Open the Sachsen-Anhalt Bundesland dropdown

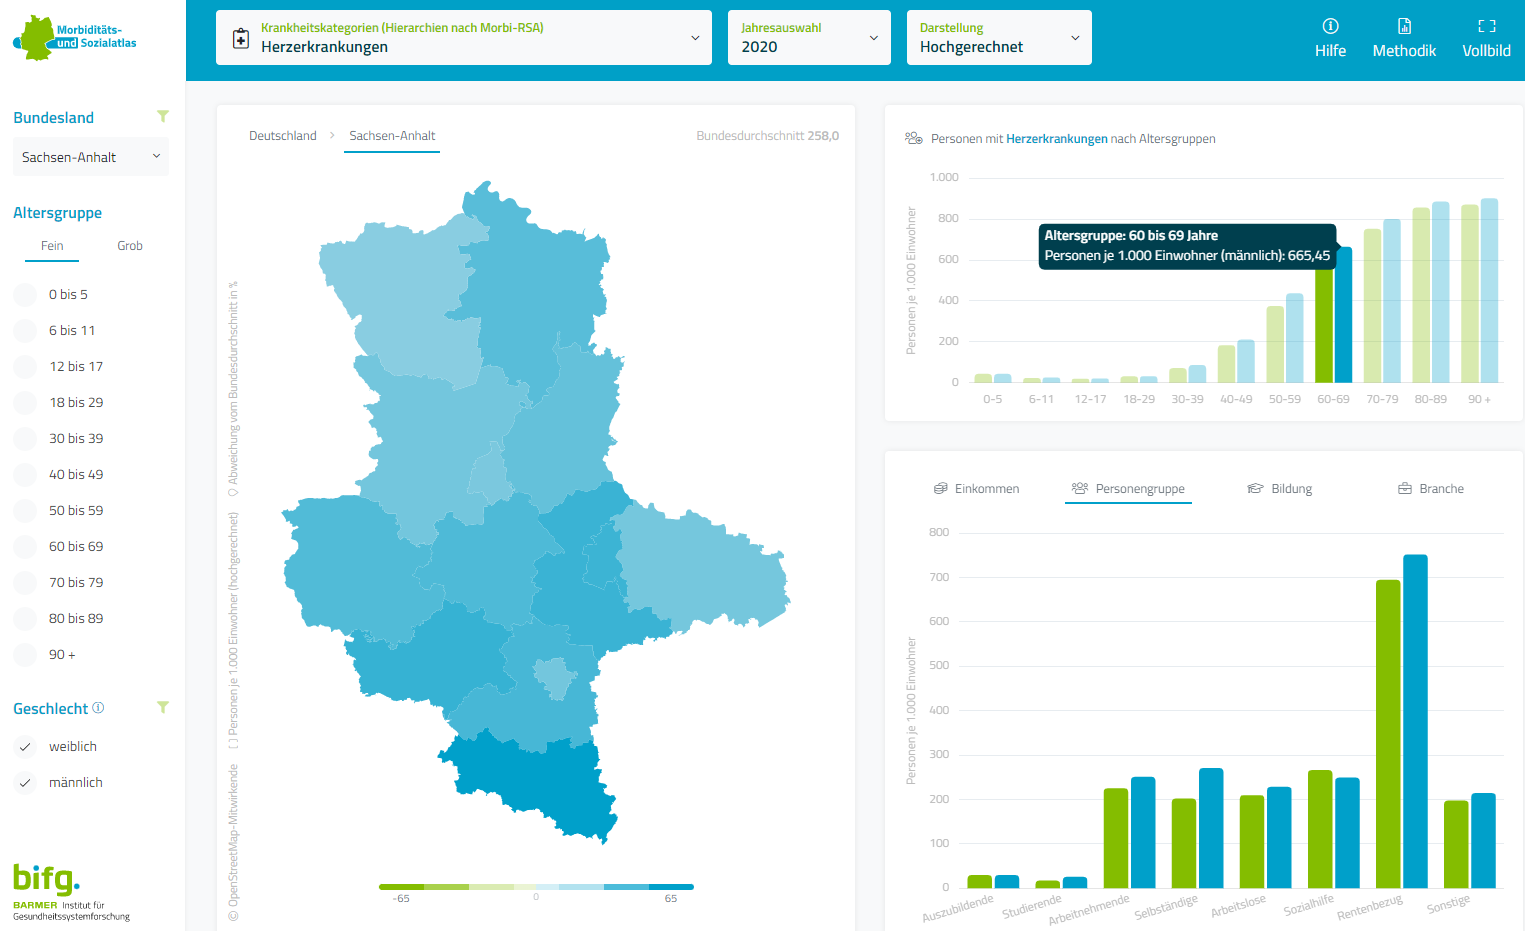90,157
